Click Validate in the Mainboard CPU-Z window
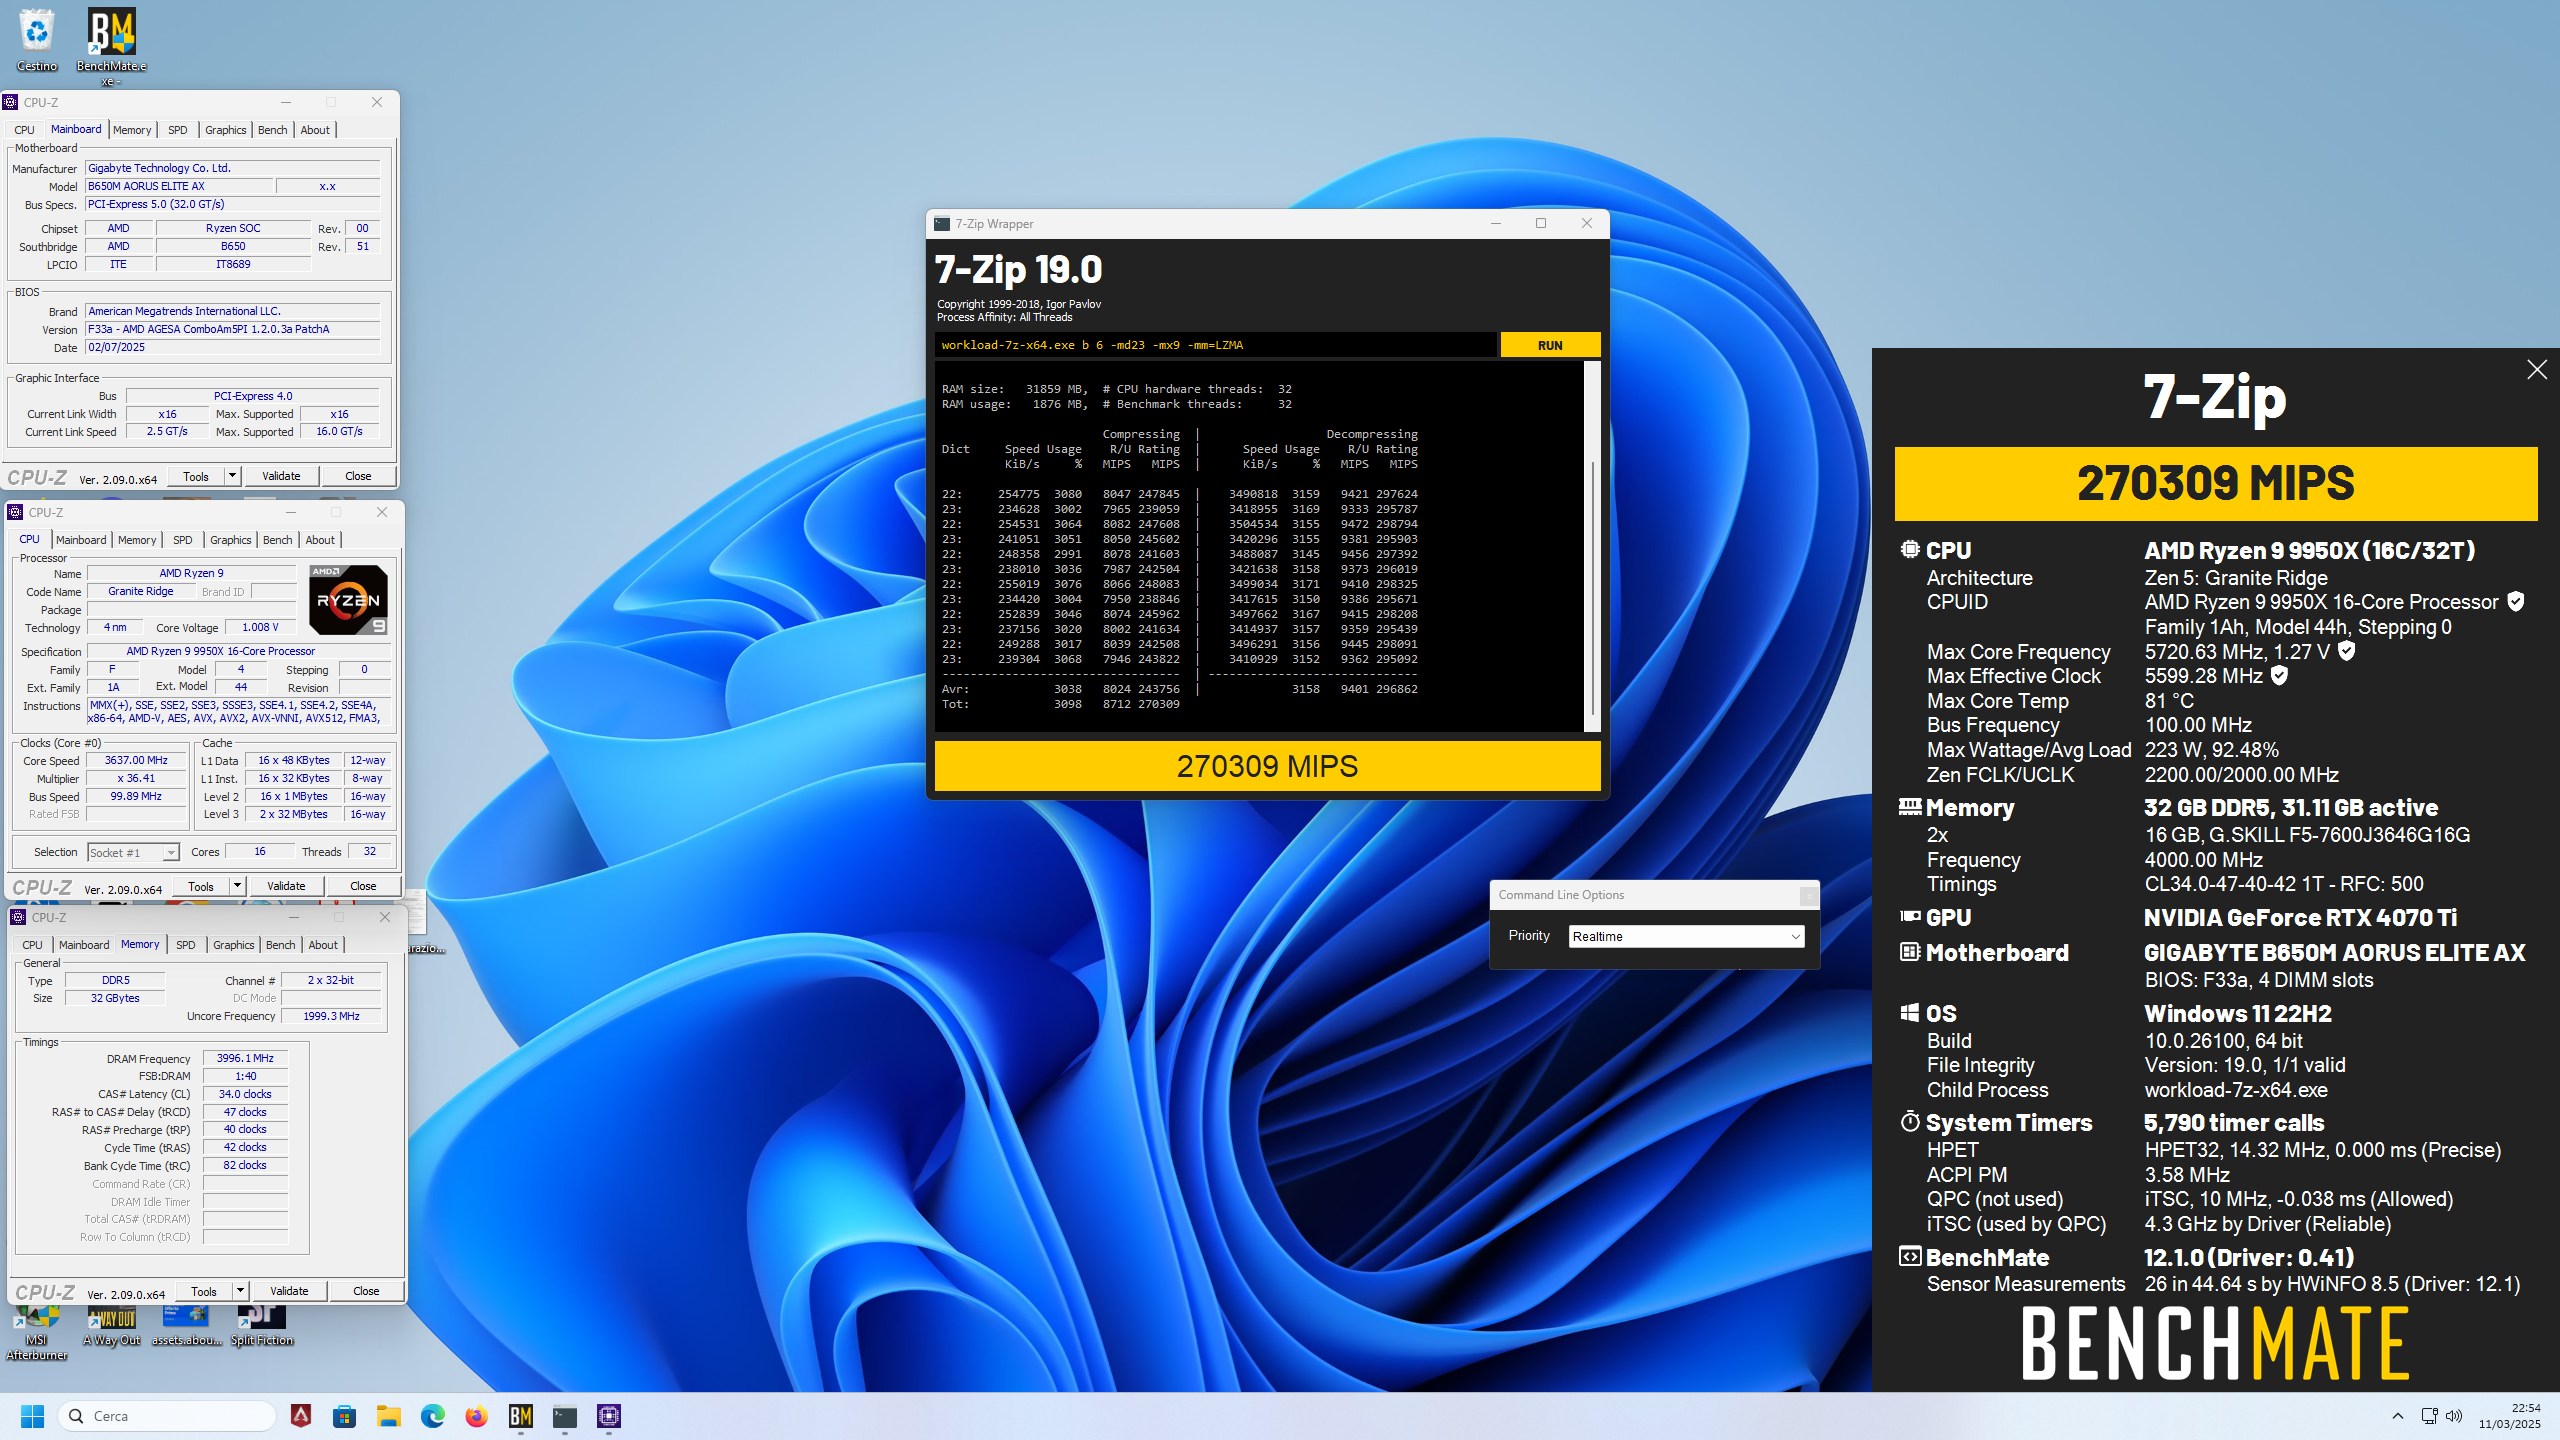 tap(281, 476)
